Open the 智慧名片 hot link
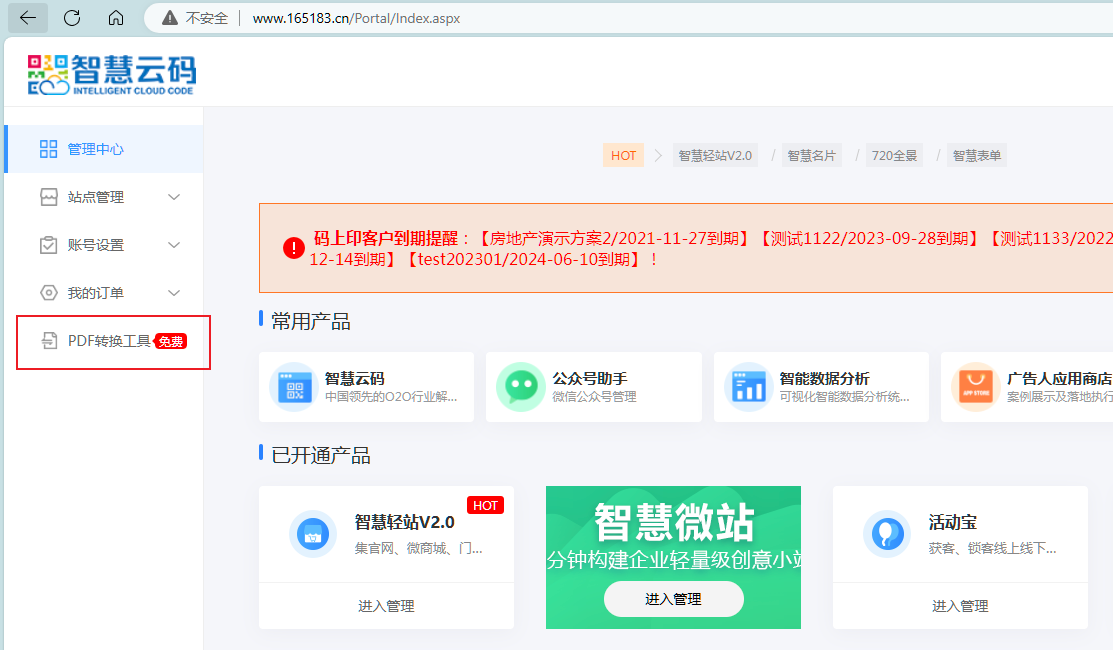1113x650 pixels. coord(811,155)
